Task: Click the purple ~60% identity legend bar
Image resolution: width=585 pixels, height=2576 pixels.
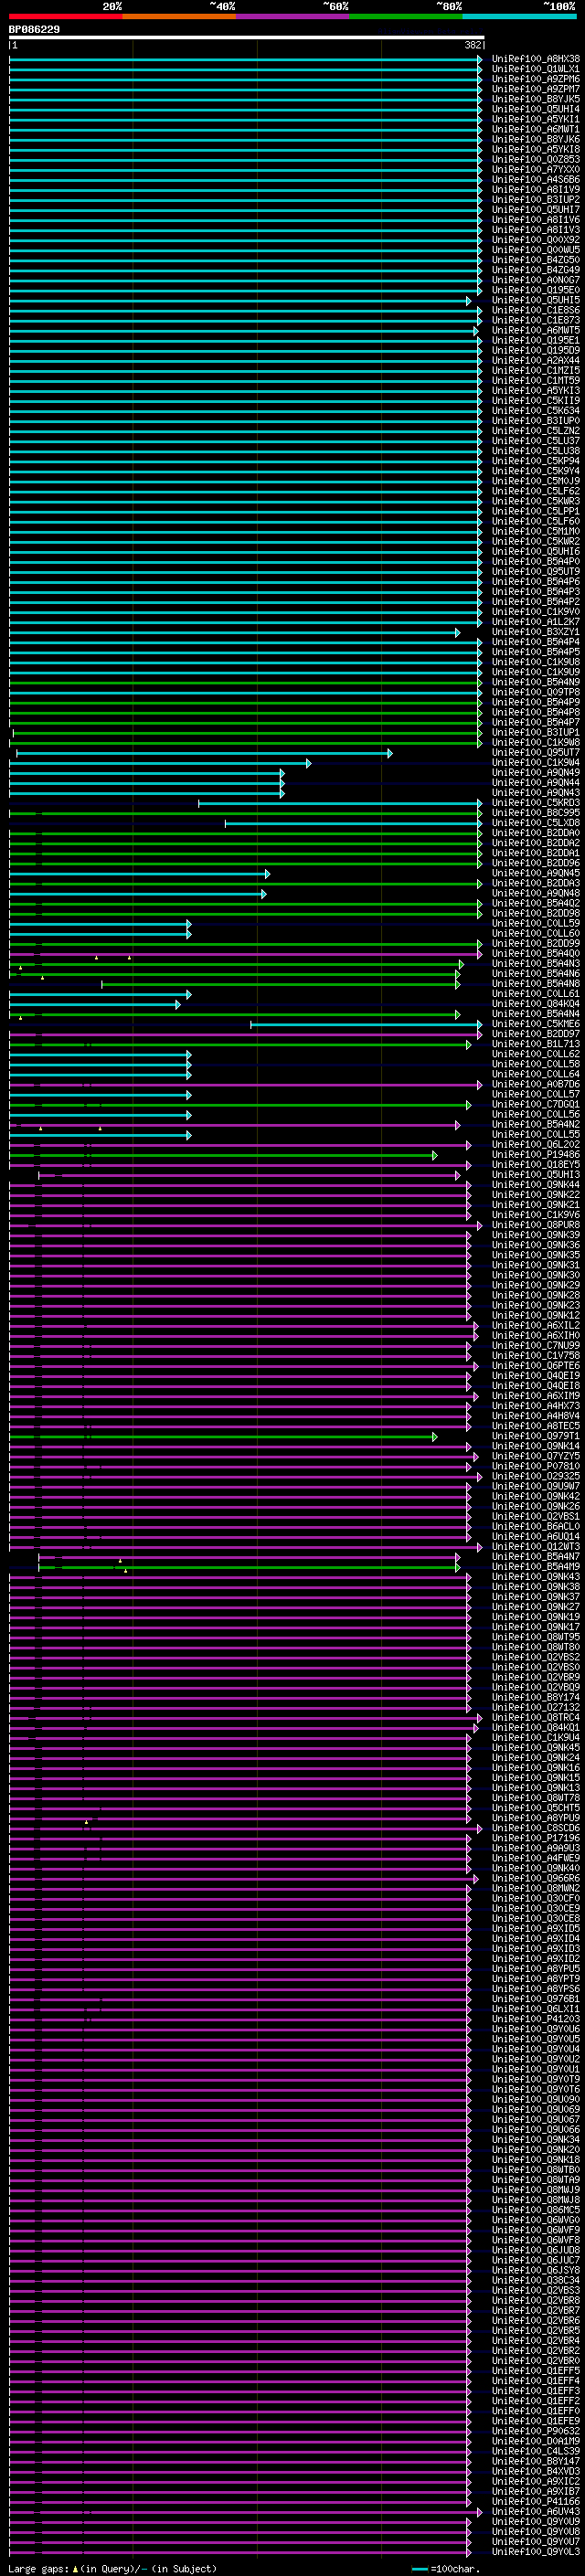Action: pos(293,16)
